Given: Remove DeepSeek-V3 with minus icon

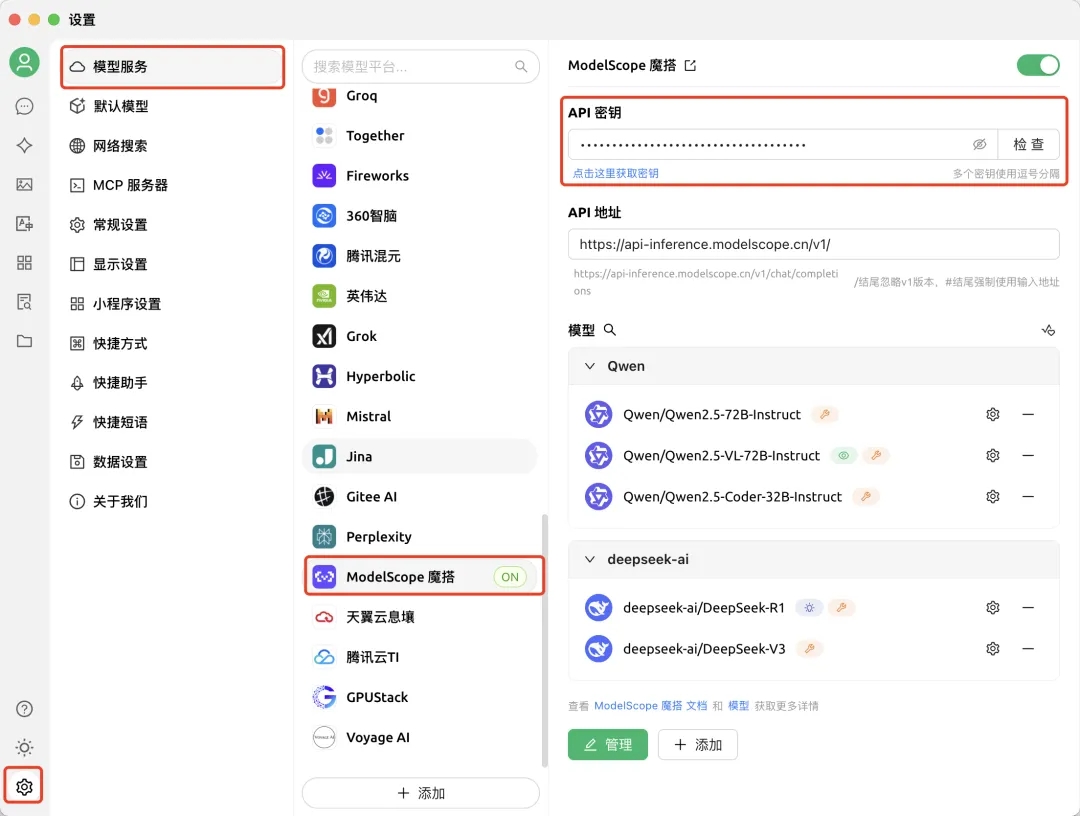Looking at the screenshot, I should [x=1028, y=649].
